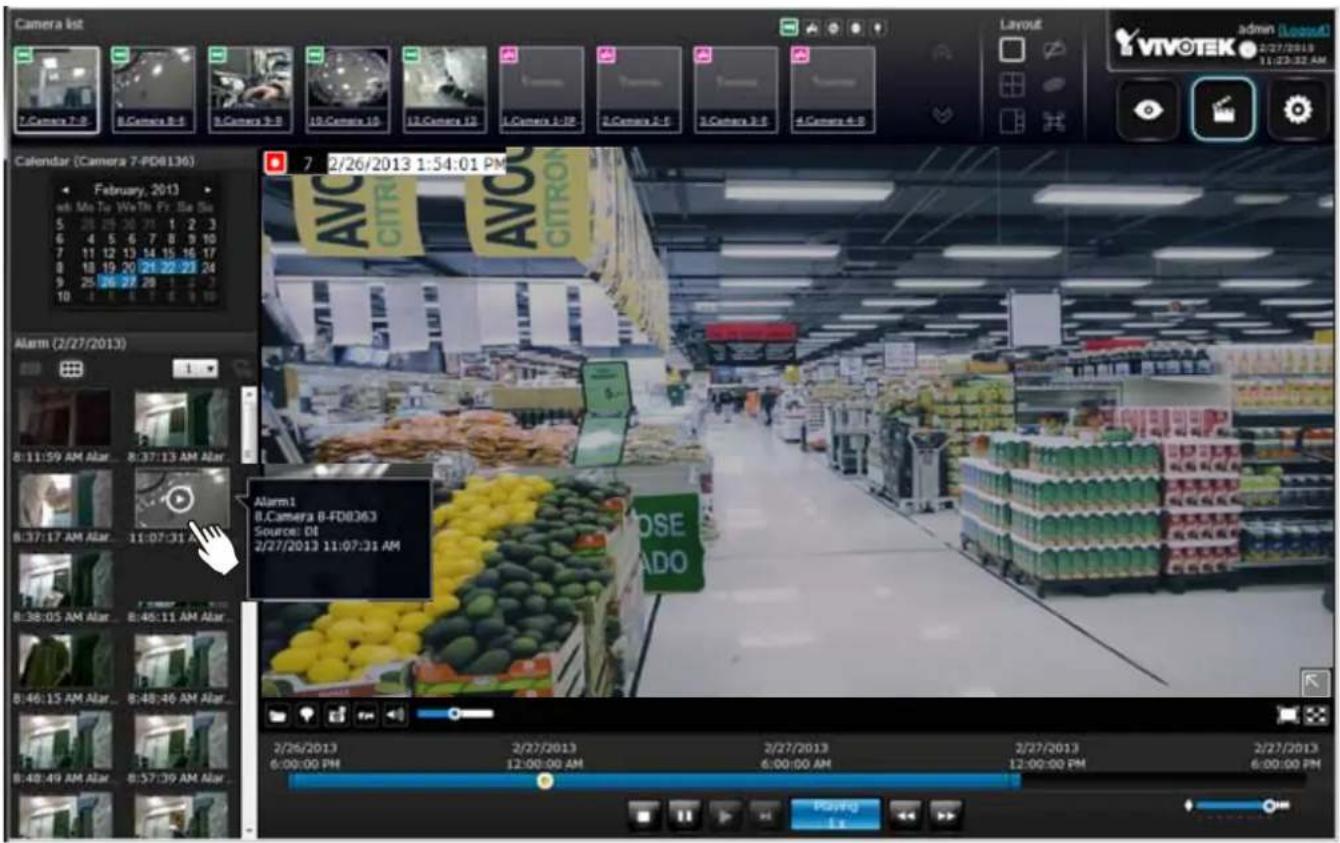Click the red recording indicator on video
This screenshot has height=843, width=1340.
click(x=274, y=163)
